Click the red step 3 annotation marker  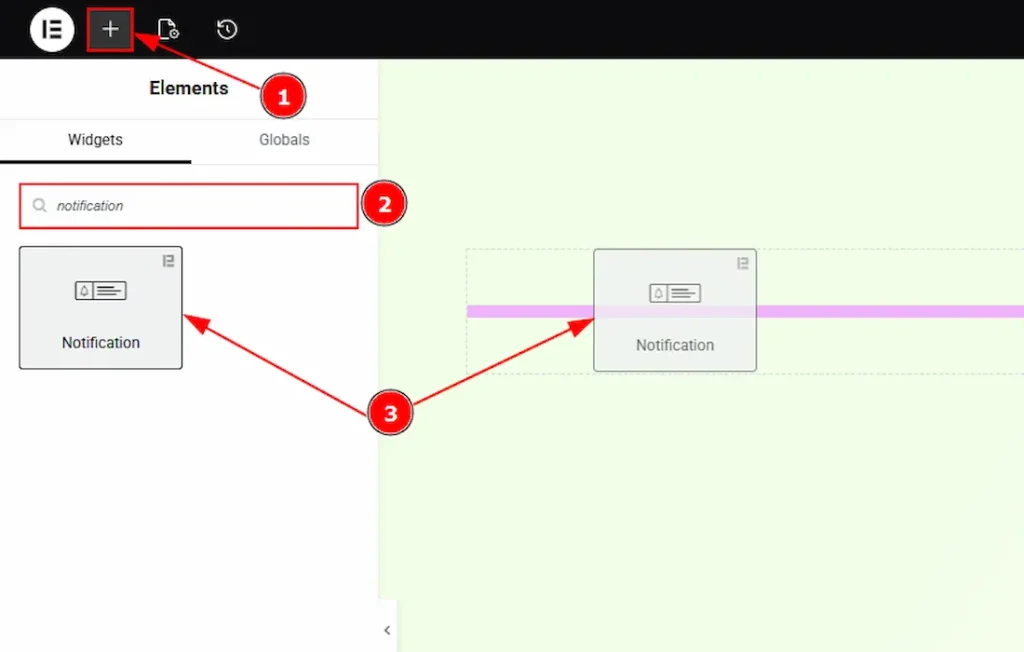tap(390, 414)
